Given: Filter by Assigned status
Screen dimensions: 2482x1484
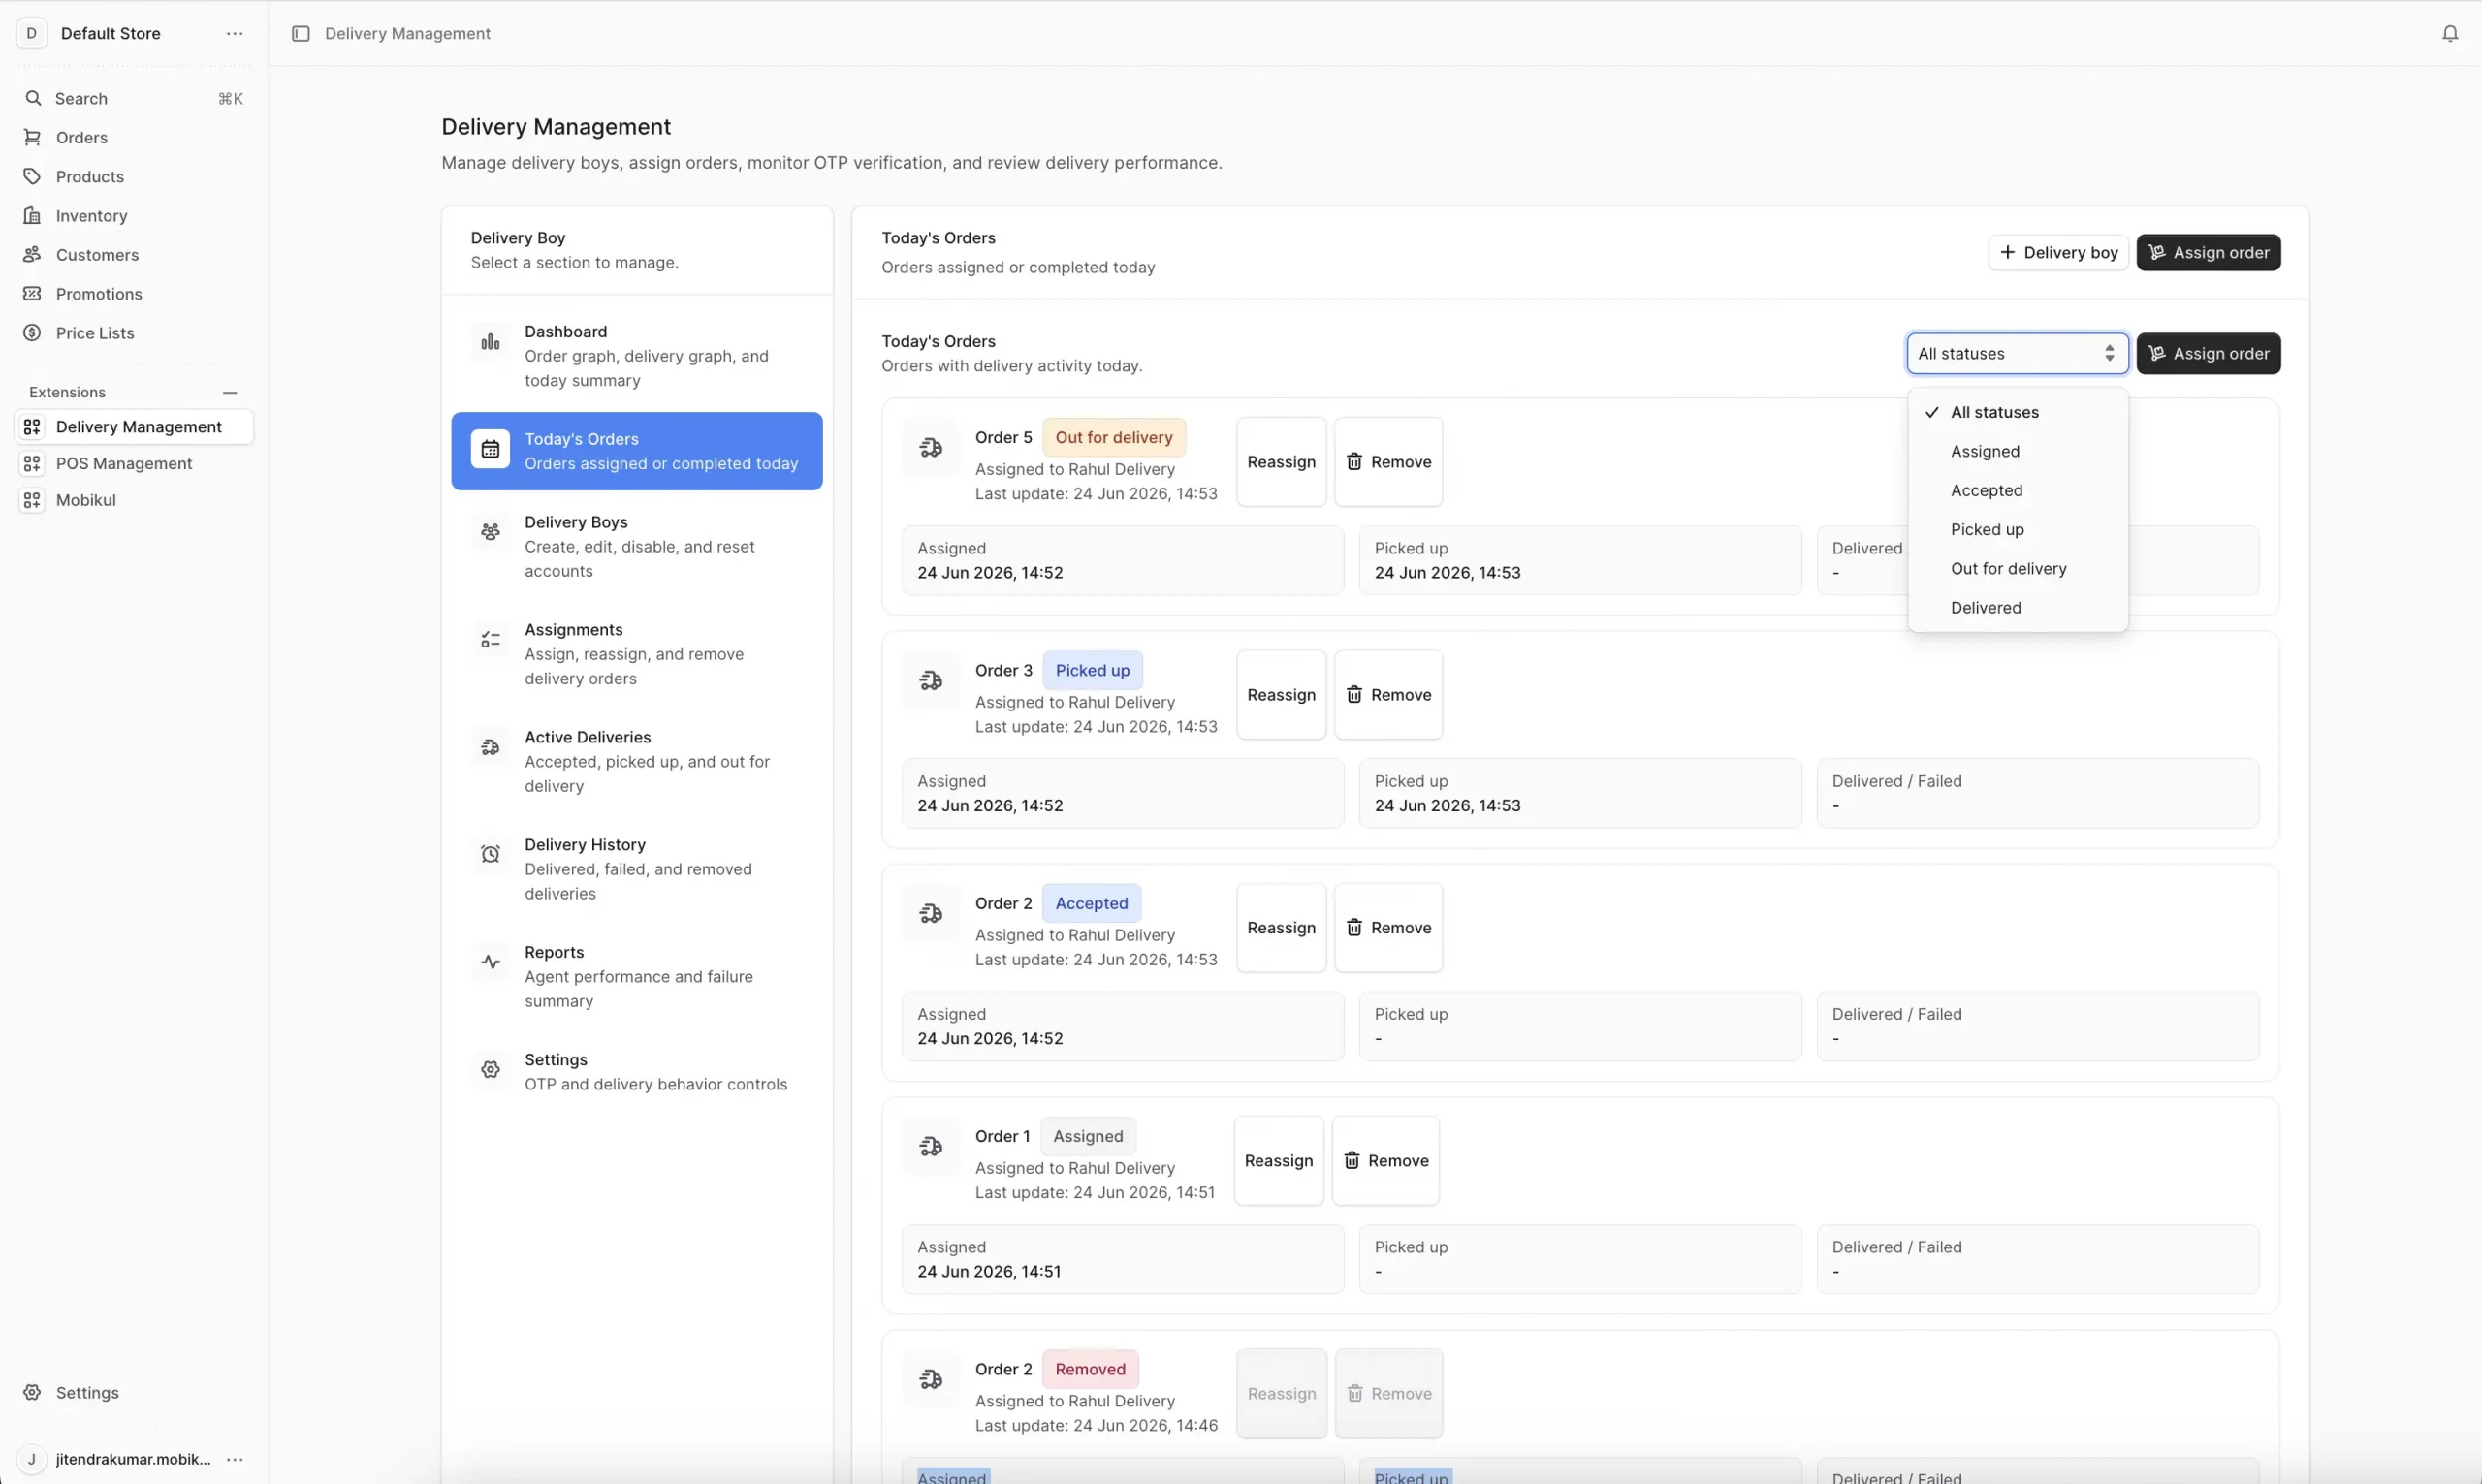Looking at the screenshot, I should tap(2017, 451).
